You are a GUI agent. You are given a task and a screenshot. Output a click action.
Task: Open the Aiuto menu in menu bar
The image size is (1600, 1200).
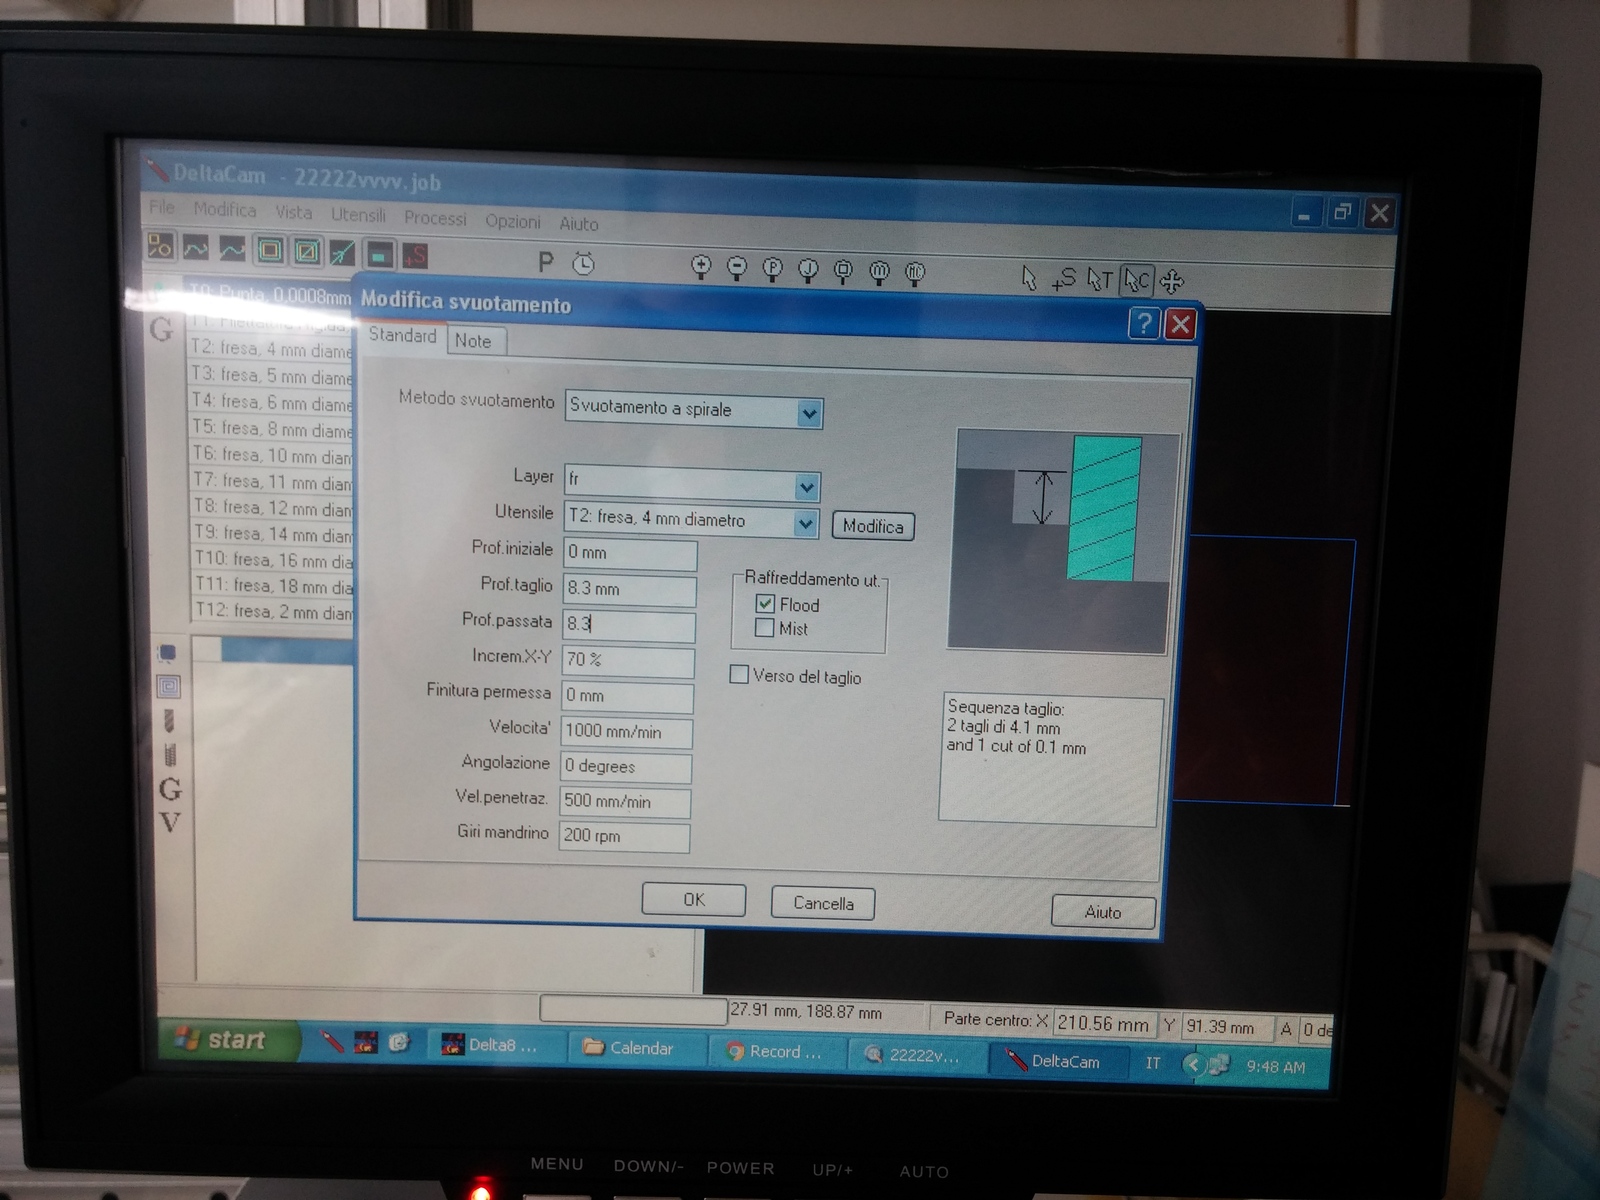pyautogui.click(x=579, y=224)
